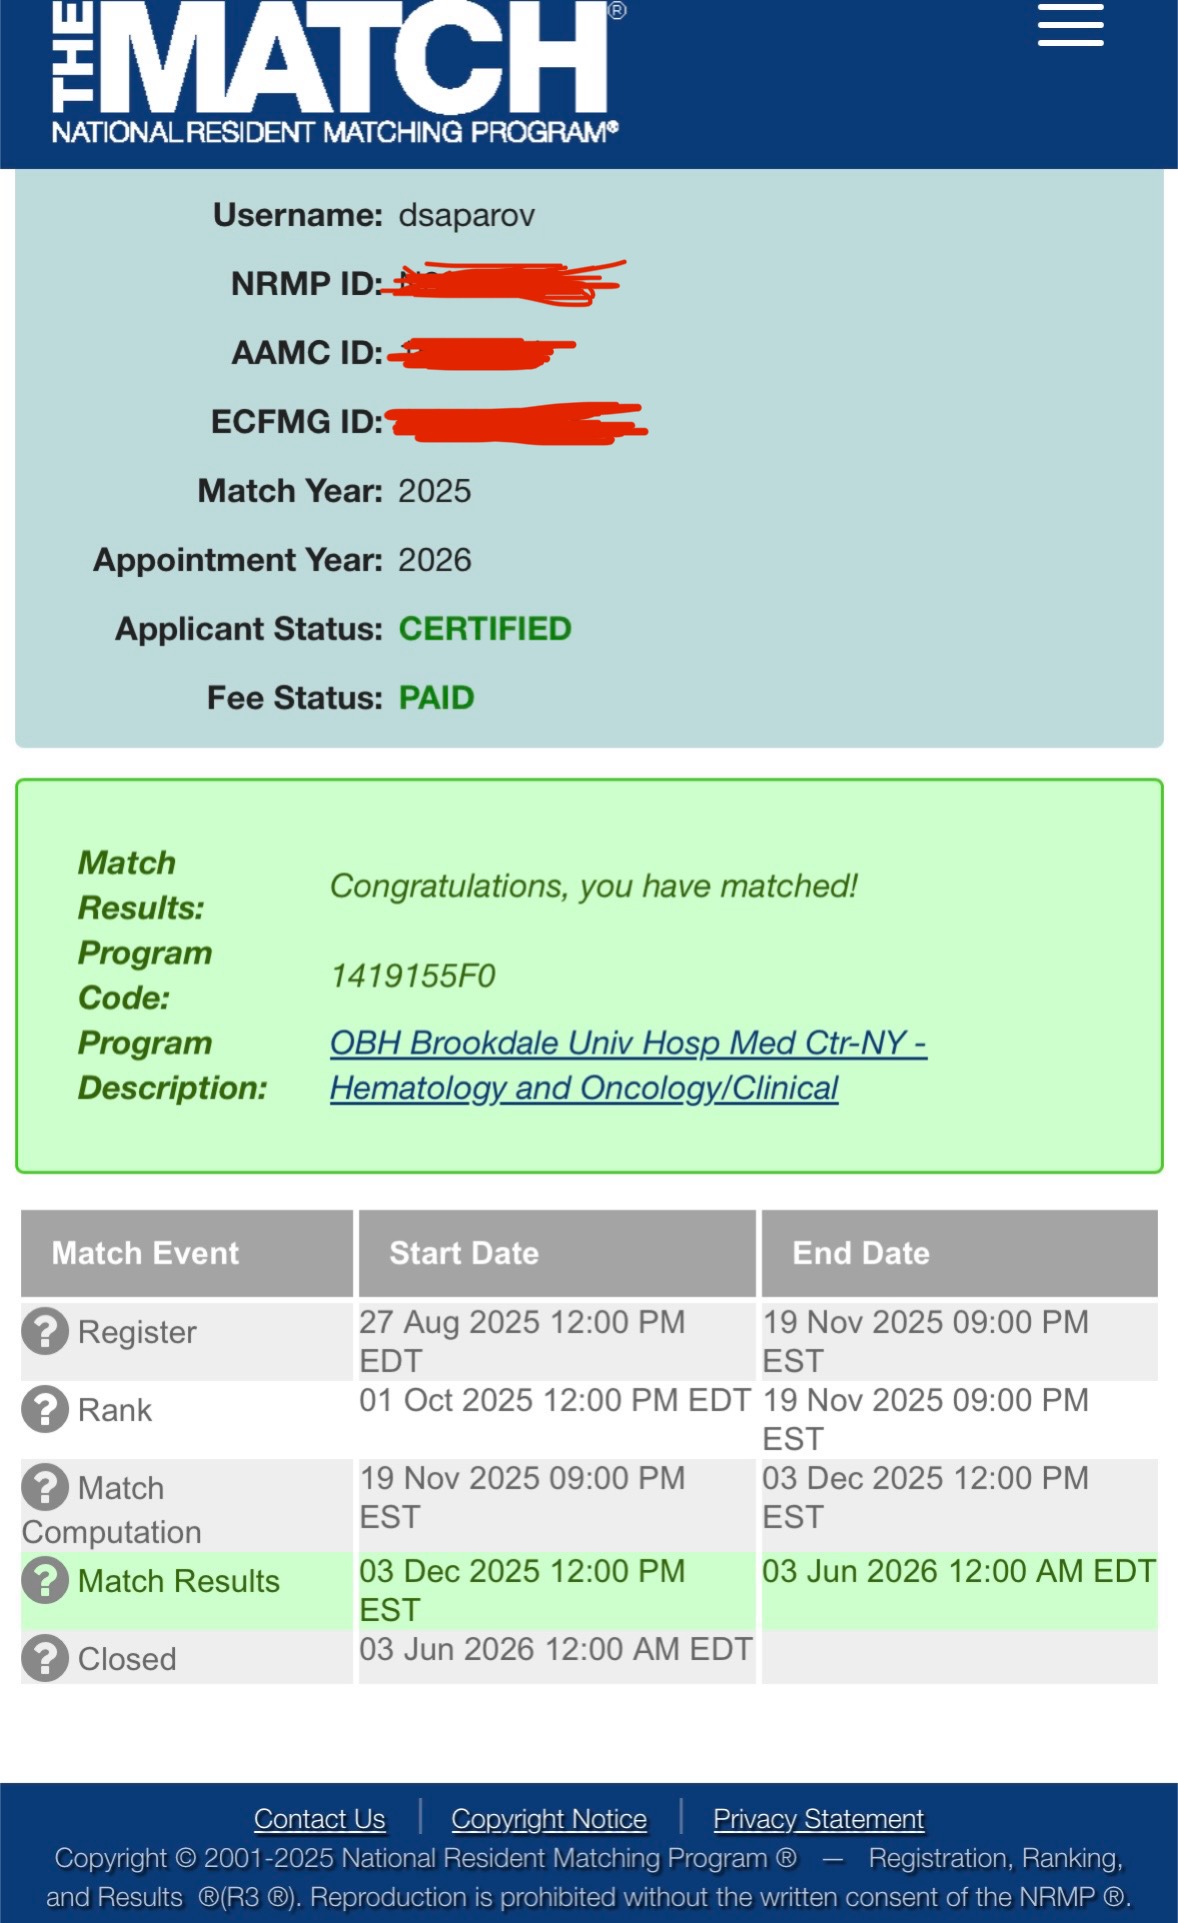Viewport: 1178px width, 1923px height.
Task: Click the Hematology and Oncology/Clinical link line
Action: click(x=584, y=1088)
